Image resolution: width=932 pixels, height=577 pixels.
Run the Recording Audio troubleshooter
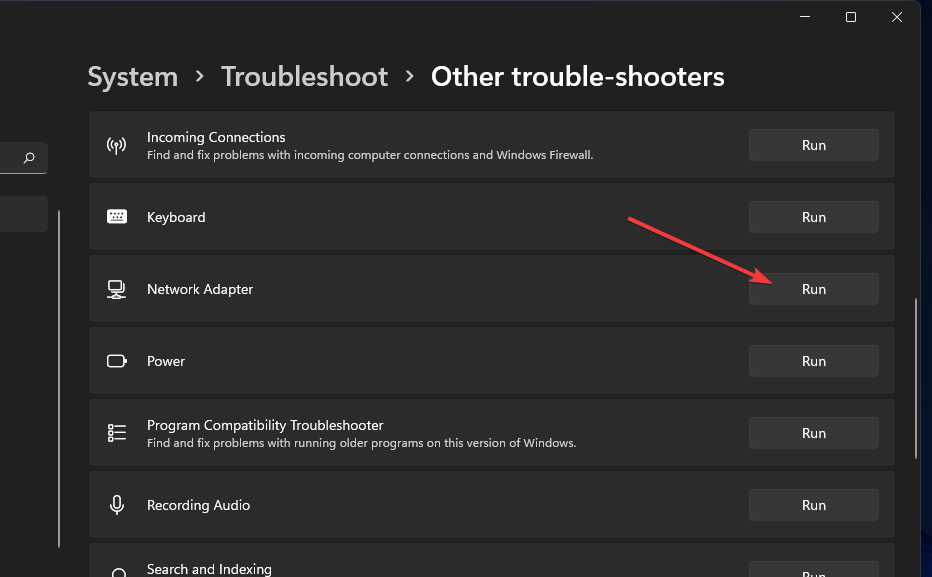(813, 505)
